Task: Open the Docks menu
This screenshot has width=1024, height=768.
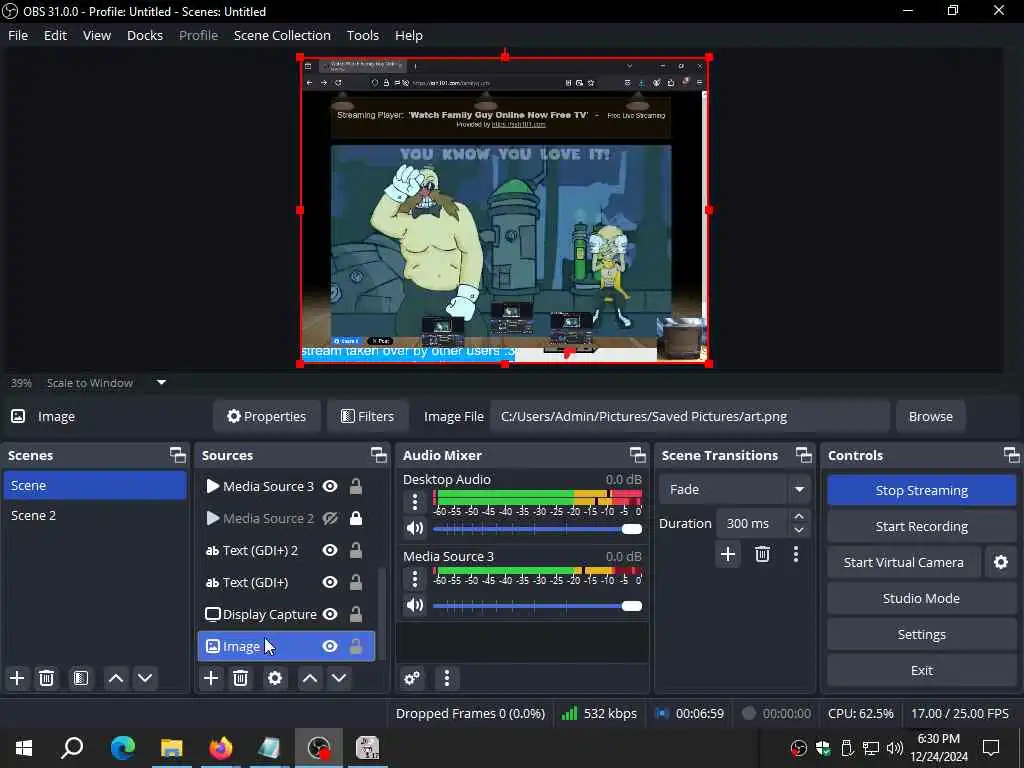Action: (145, 35)
